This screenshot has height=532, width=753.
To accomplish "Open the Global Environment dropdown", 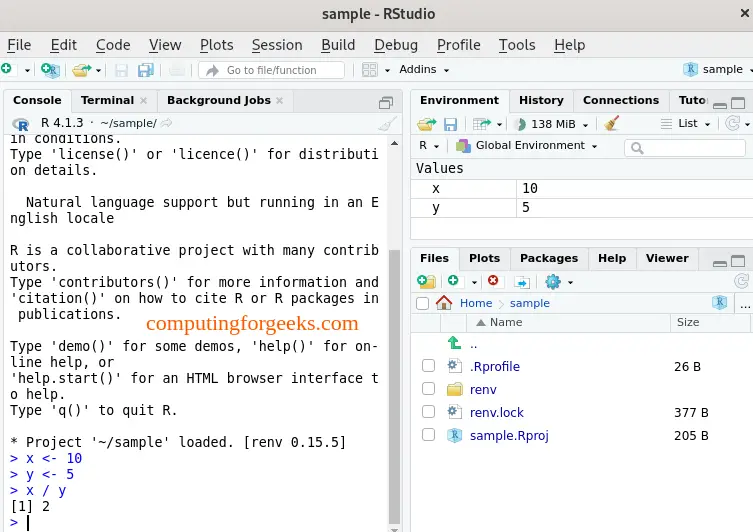I will [526, 145].
